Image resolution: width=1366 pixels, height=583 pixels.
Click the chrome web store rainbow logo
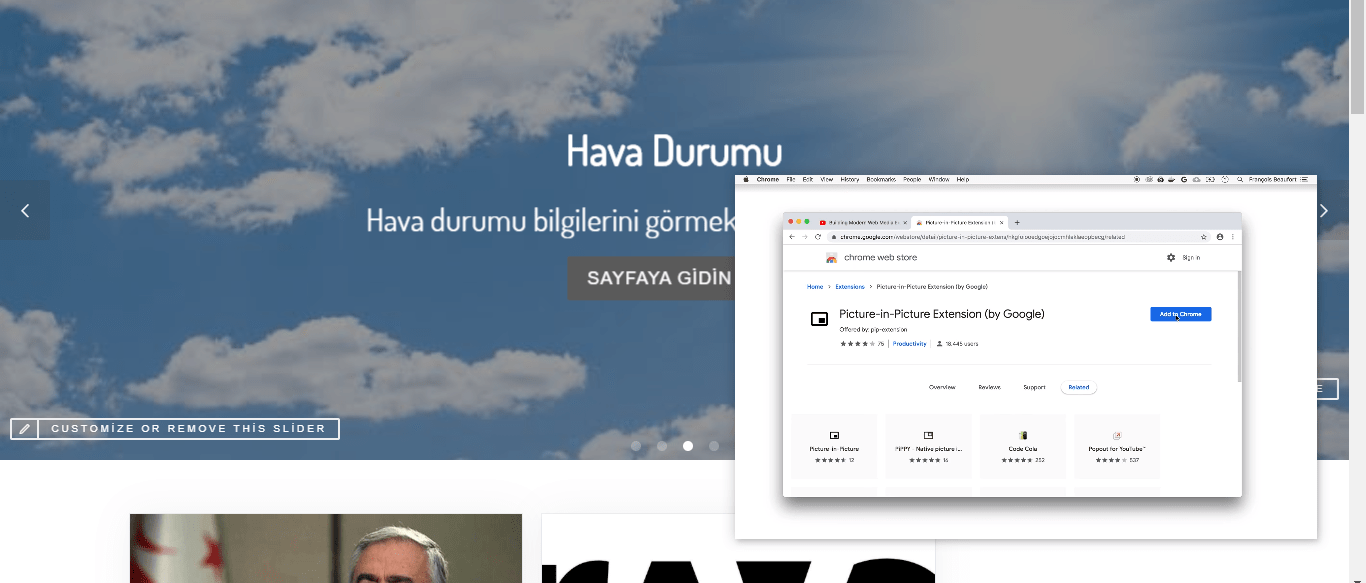tap(832, 258)
